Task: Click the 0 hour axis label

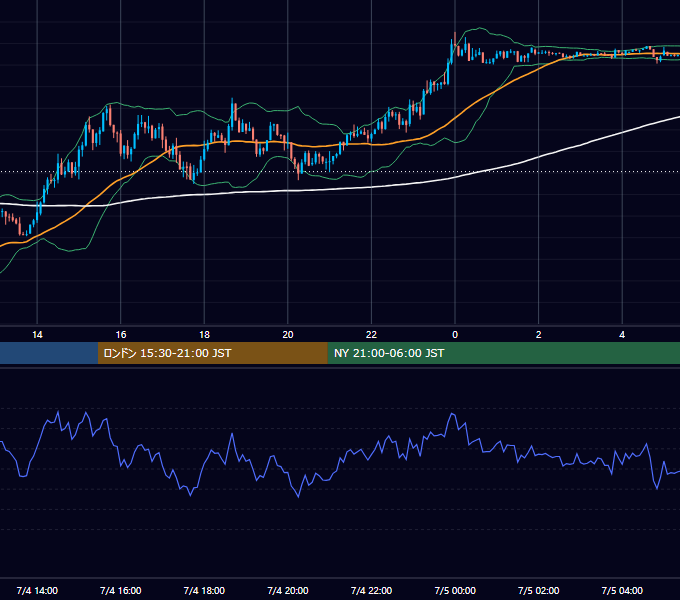Action: pyautogui.click(x=455, y=335)
